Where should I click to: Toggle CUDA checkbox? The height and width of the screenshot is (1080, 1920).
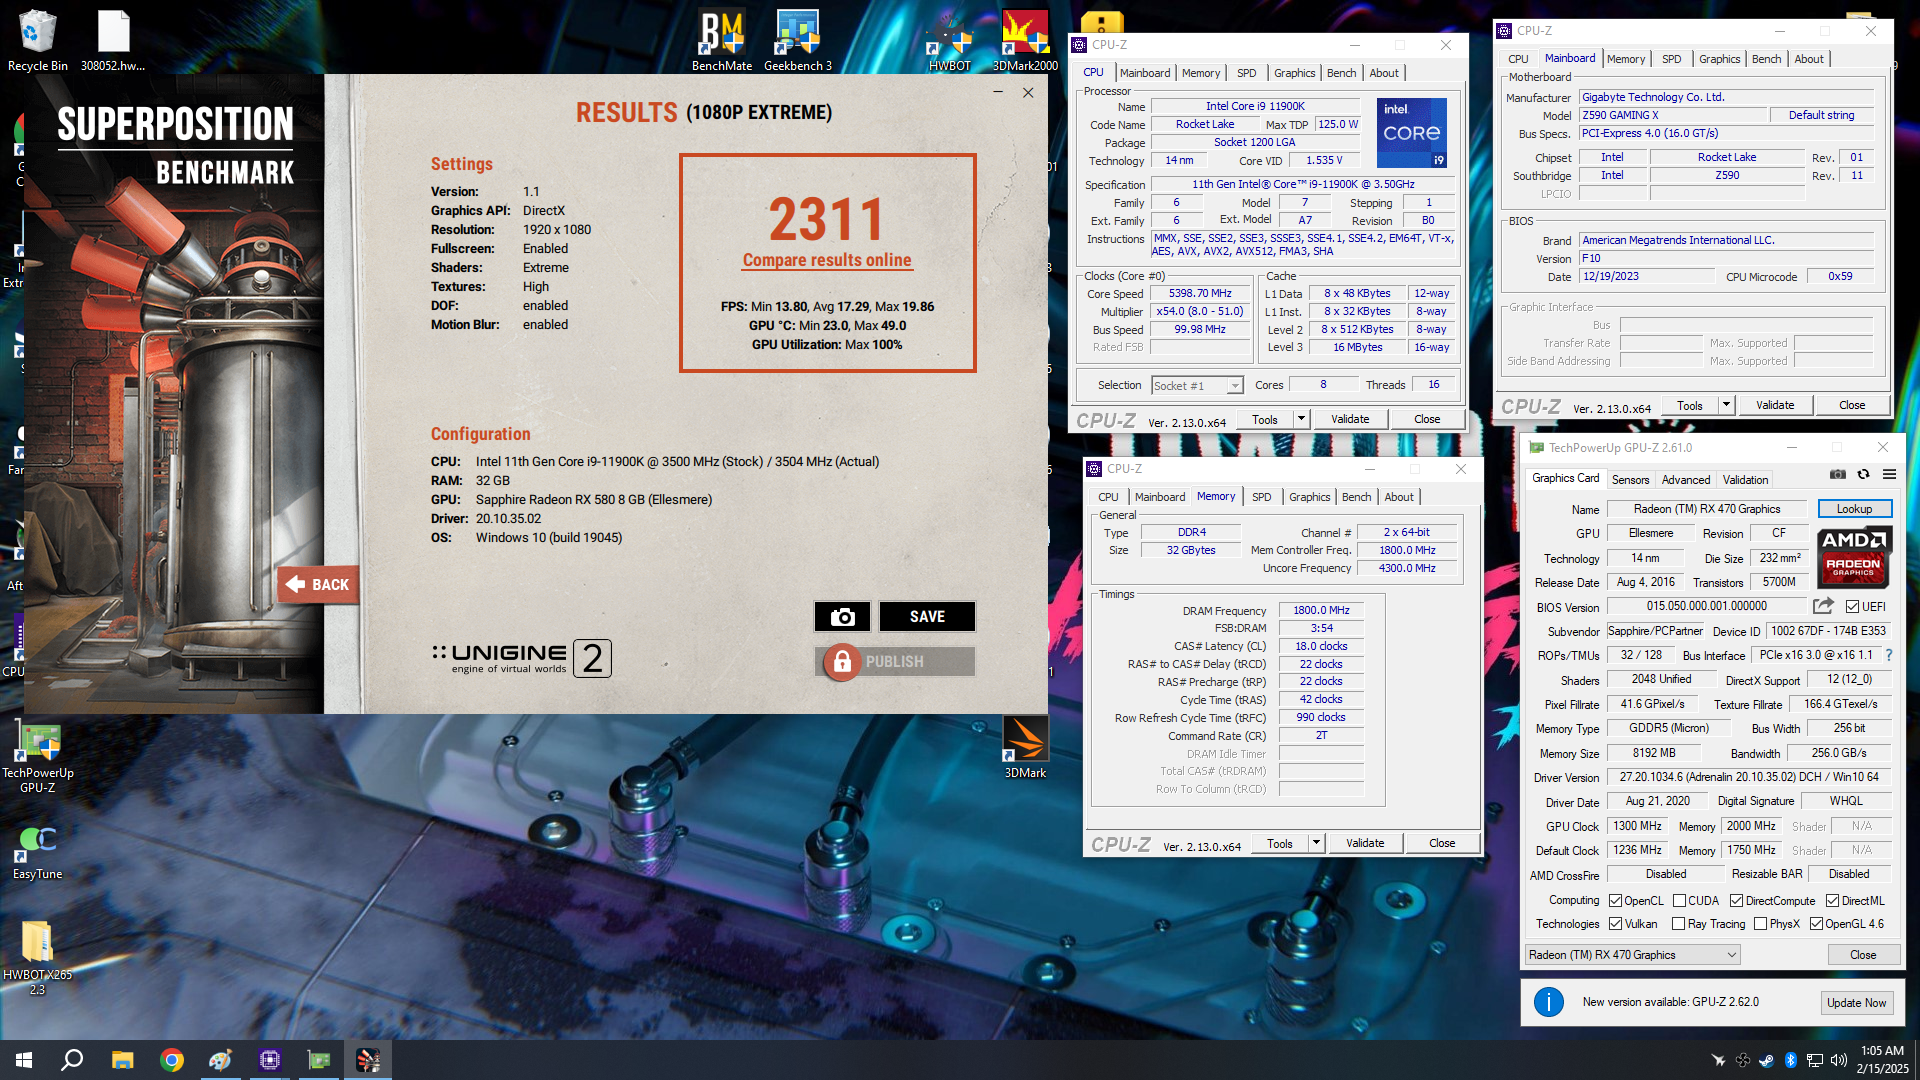[1679, 901]
